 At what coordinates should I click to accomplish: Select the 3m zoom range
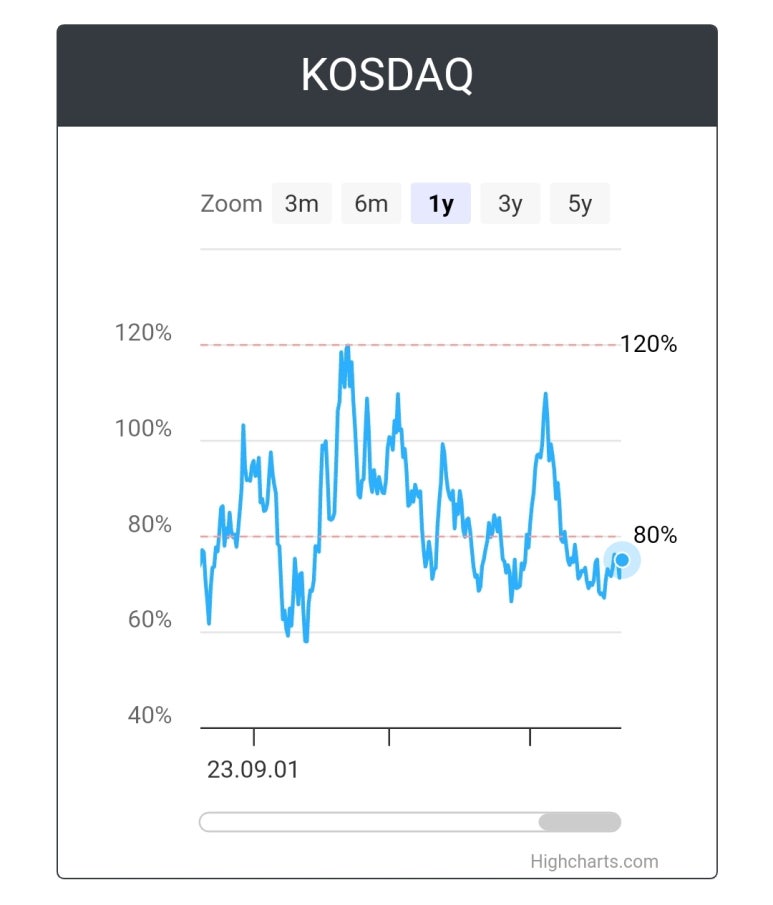[x=301, y=203]
